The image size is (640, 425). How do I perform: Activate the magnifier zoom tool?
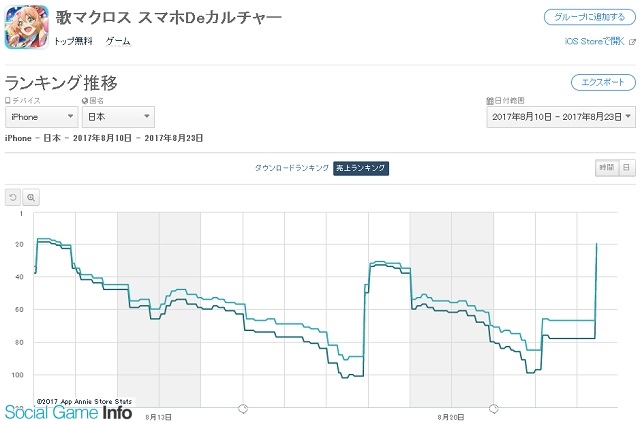click(31, 198)
